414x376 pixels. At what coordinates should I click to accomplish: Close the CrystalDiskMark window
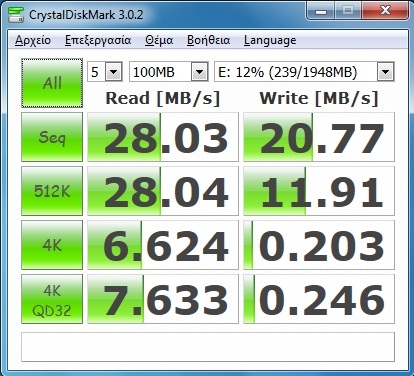click(385, 11)
